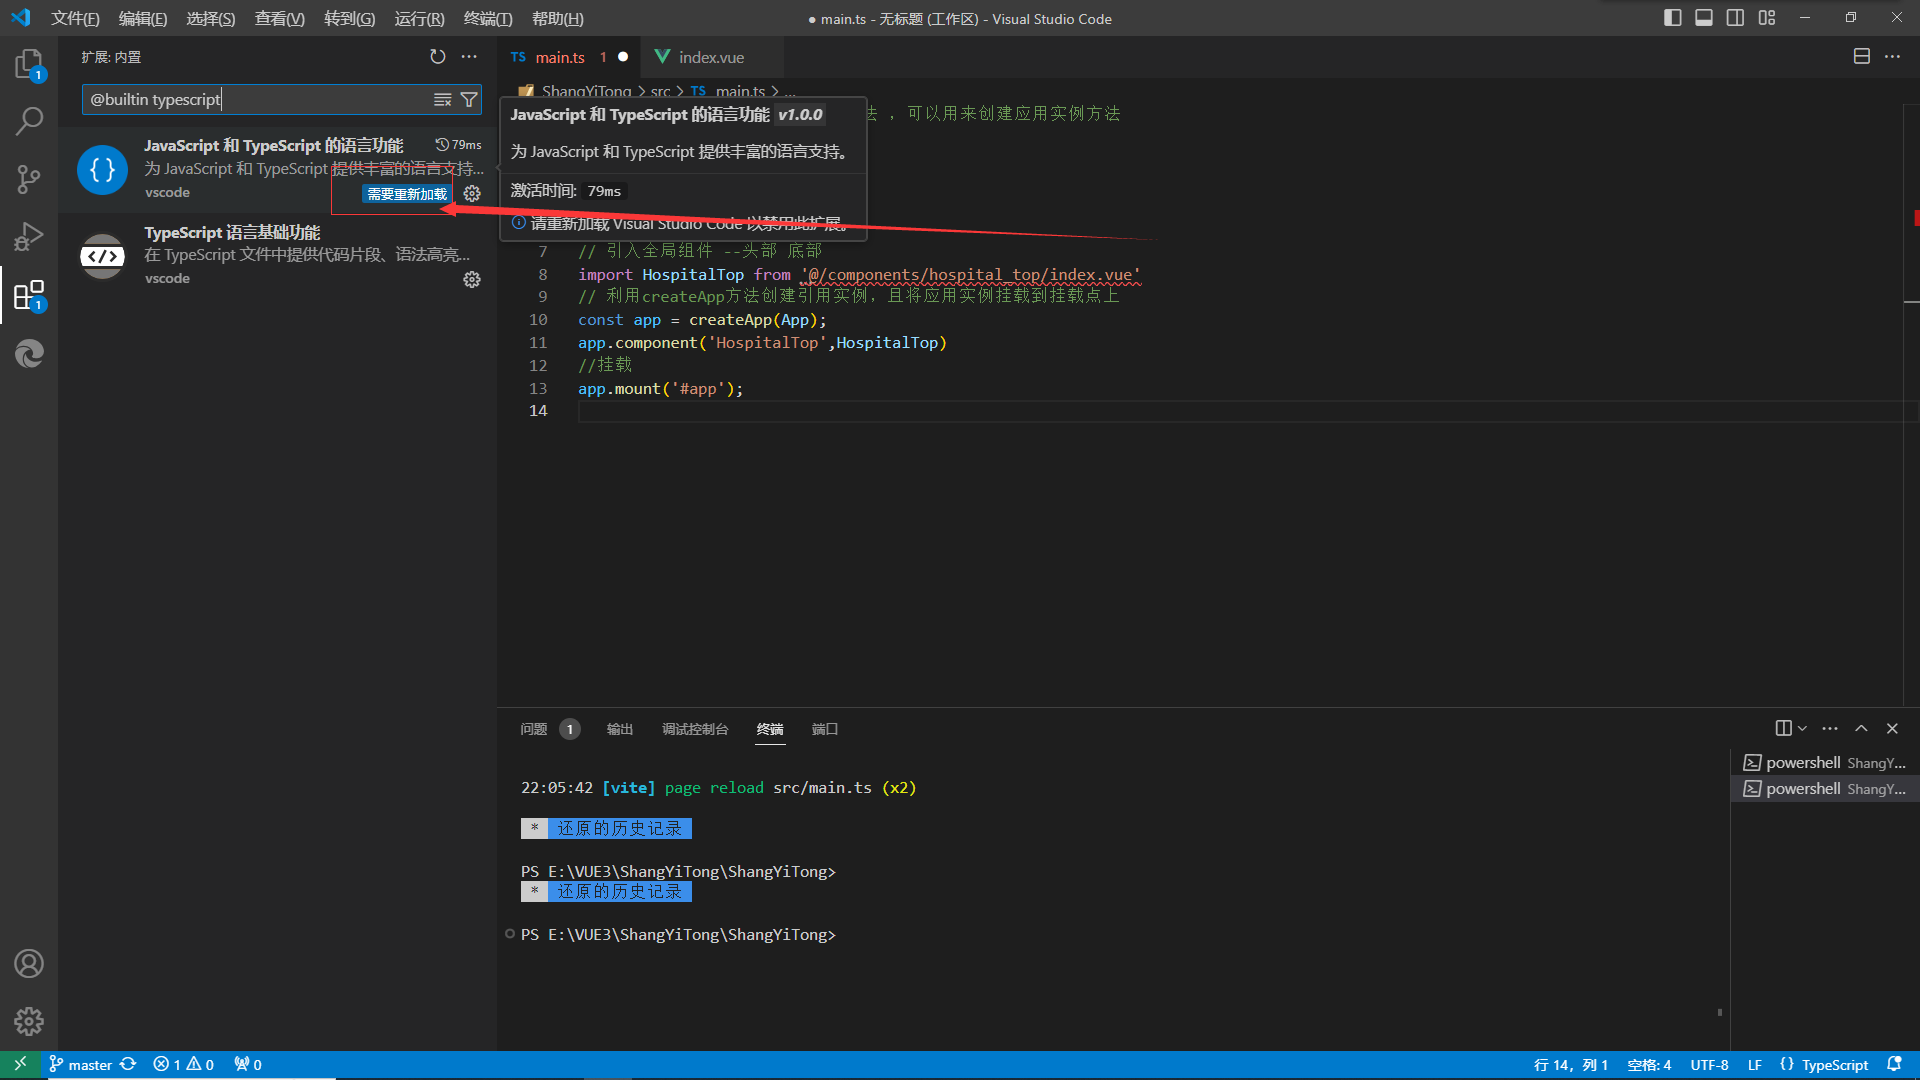Open the 终端 menu in menu bar
This screenshot has width=1920, height=1080.
487,19
